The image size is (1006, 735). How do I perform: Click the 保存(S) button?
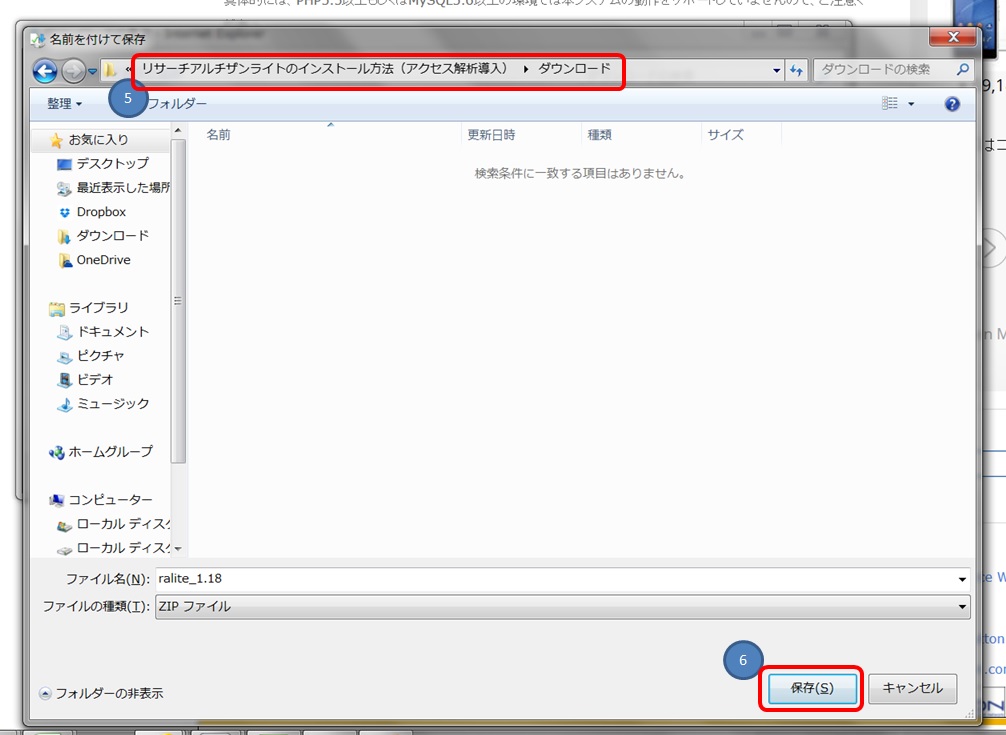(x=811, y=688)
